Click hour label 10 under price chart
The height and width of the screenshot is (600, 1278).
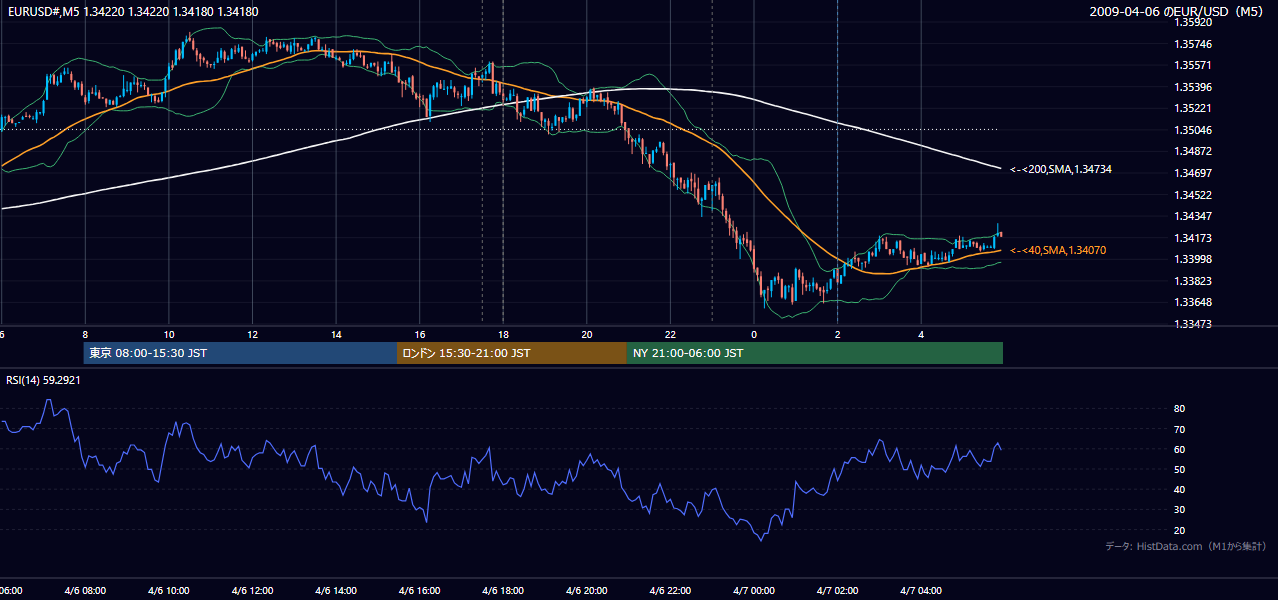coord(169,334)
